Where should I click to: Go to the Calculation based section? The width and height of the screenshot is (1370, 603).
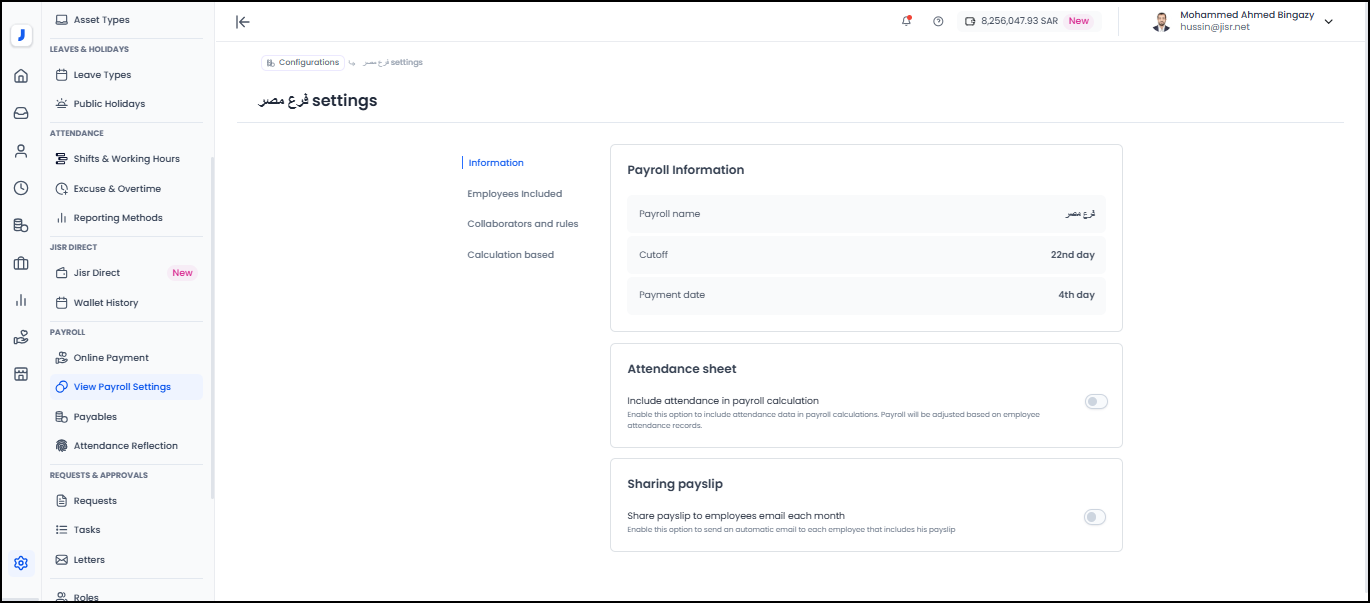510,255
